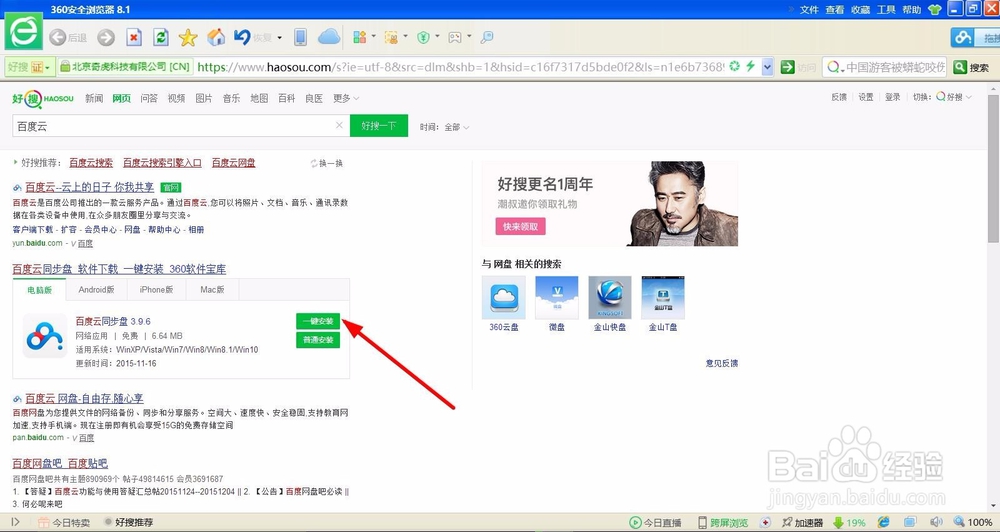Select the Mac版 tab
This screenshot has height=532, width=1000.
[x=212, y=290]
